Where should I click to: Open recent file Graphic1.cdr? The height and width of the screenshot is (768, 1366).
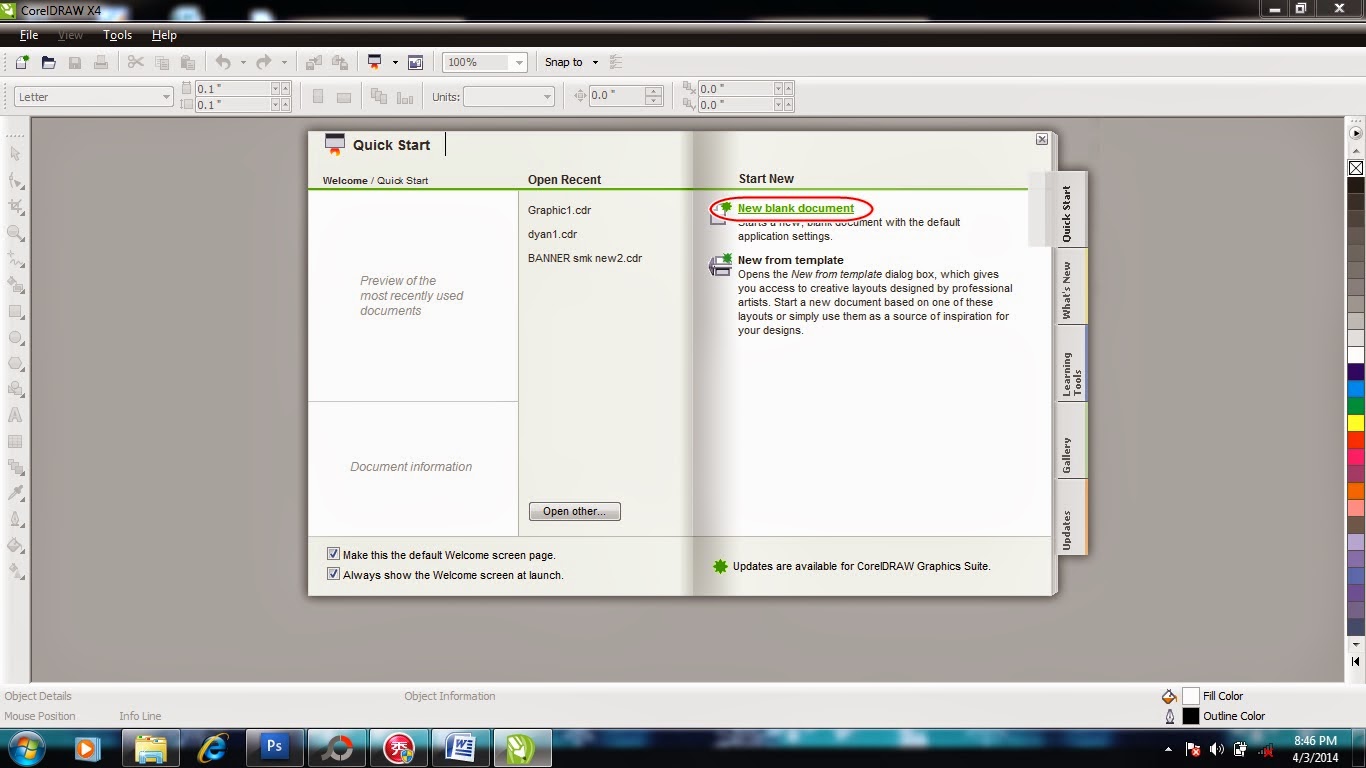tap(560, 210)
